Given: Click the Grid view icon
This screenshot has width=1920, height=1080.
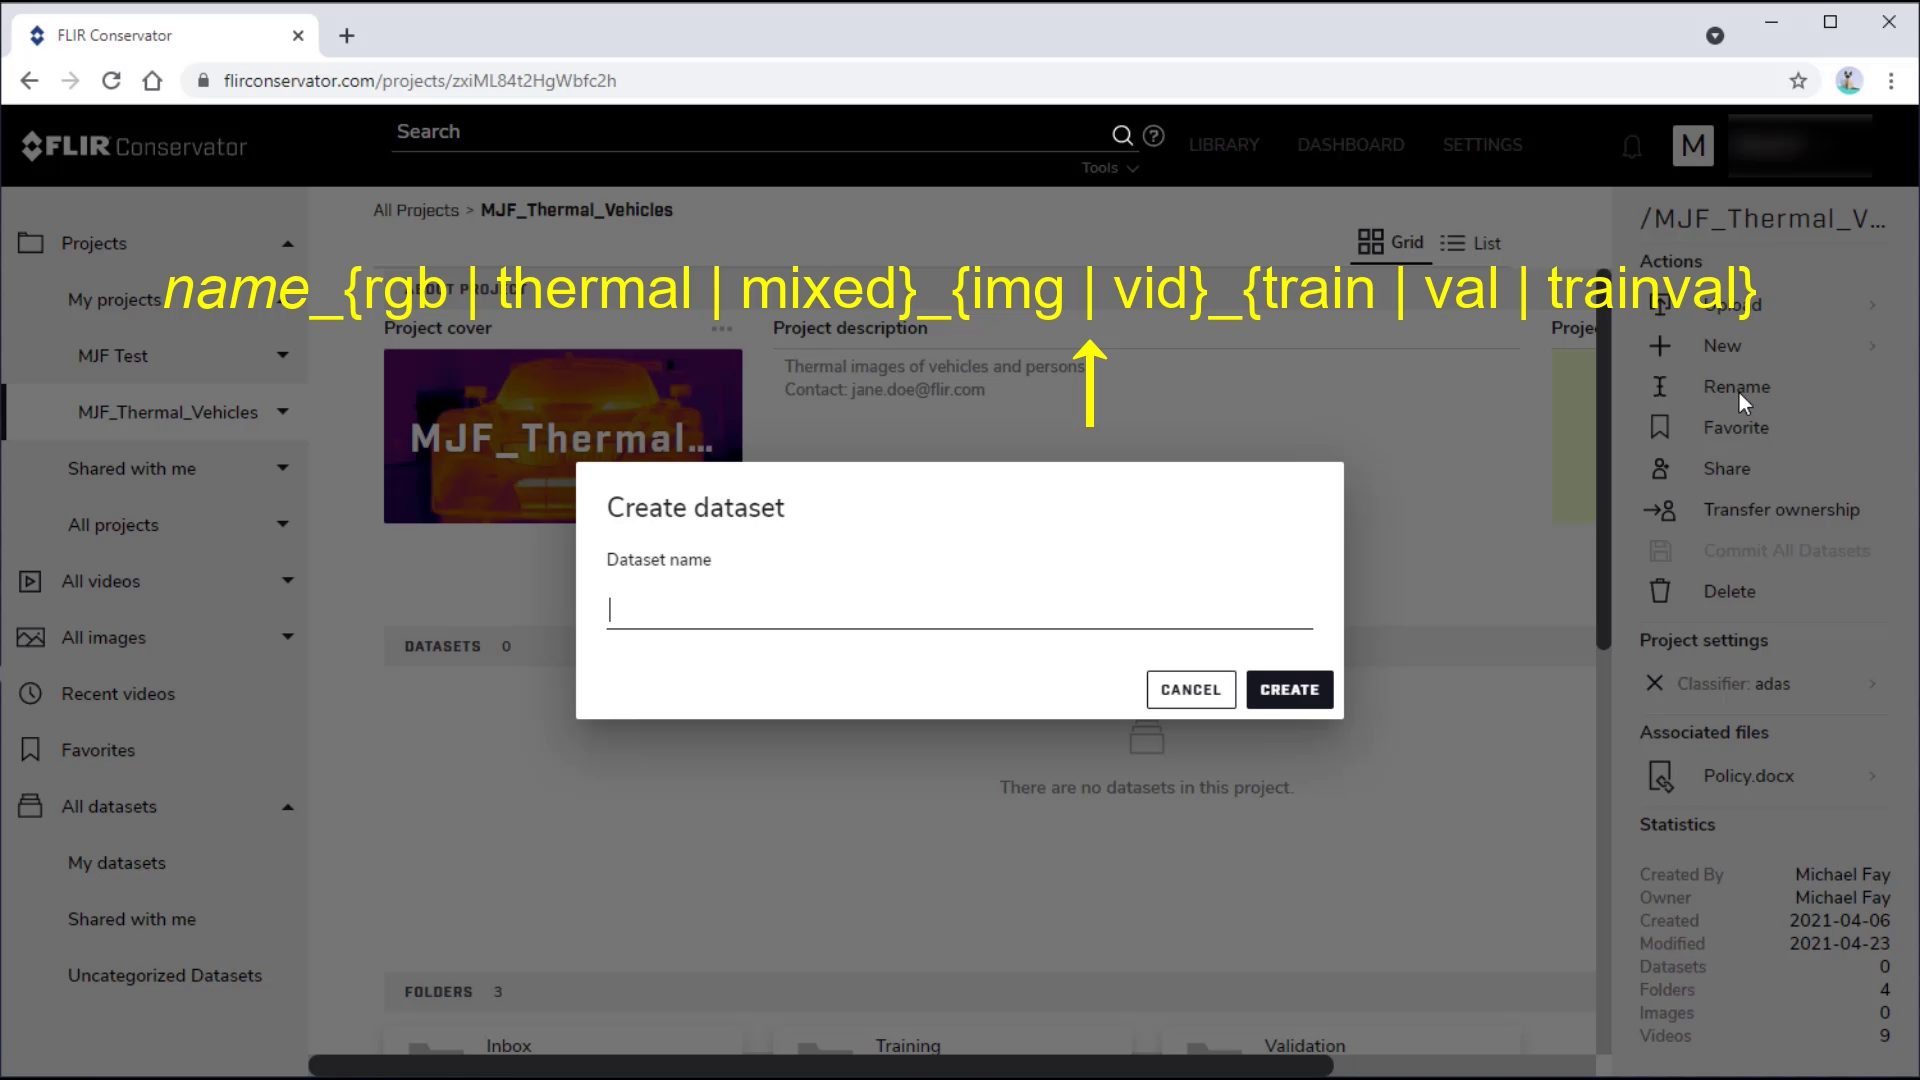Looking at the screenshot, I should point(1373,243).
